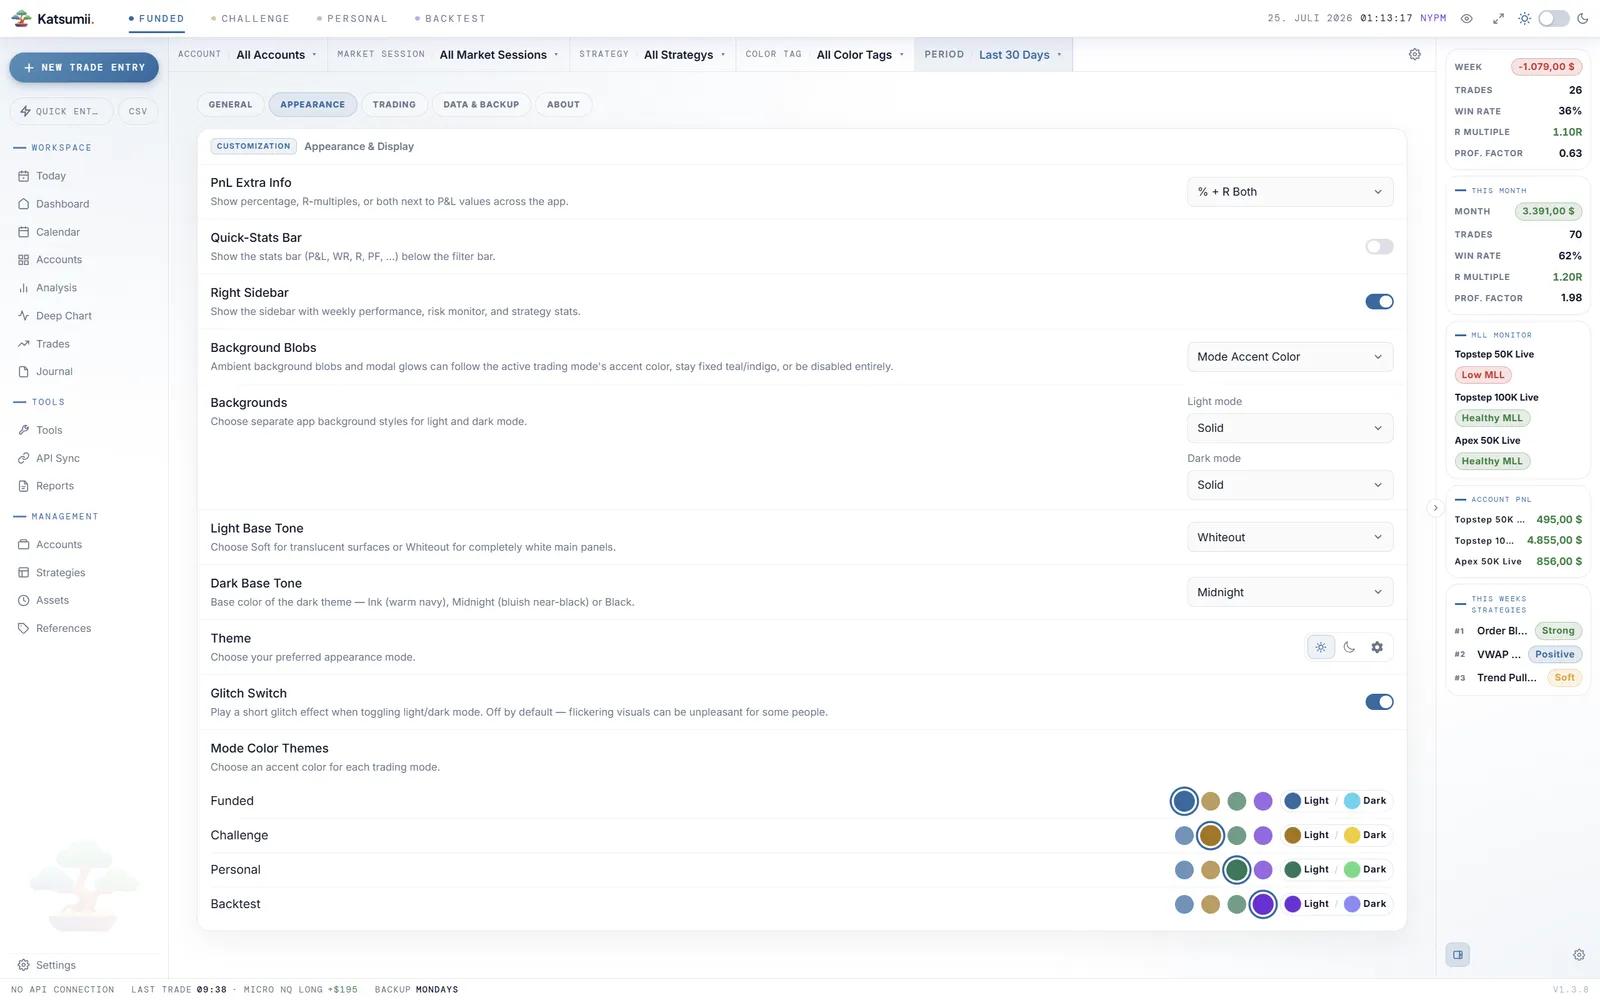Select the light sun theme option
Viewport: 1600px width, 1000px height.
click(1321, 647)
